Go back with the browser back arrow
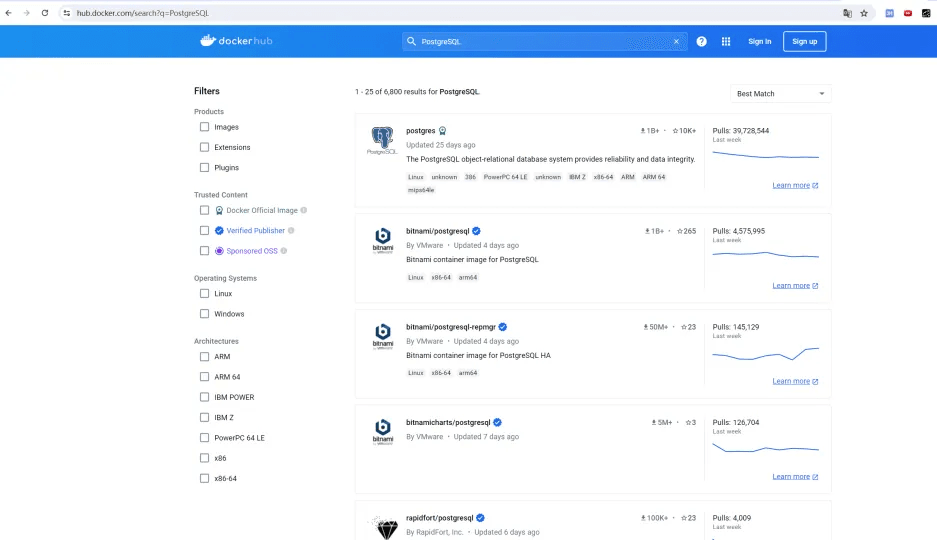Image resolution: width=937 pixels, height=540 pixels. (8, 13)
